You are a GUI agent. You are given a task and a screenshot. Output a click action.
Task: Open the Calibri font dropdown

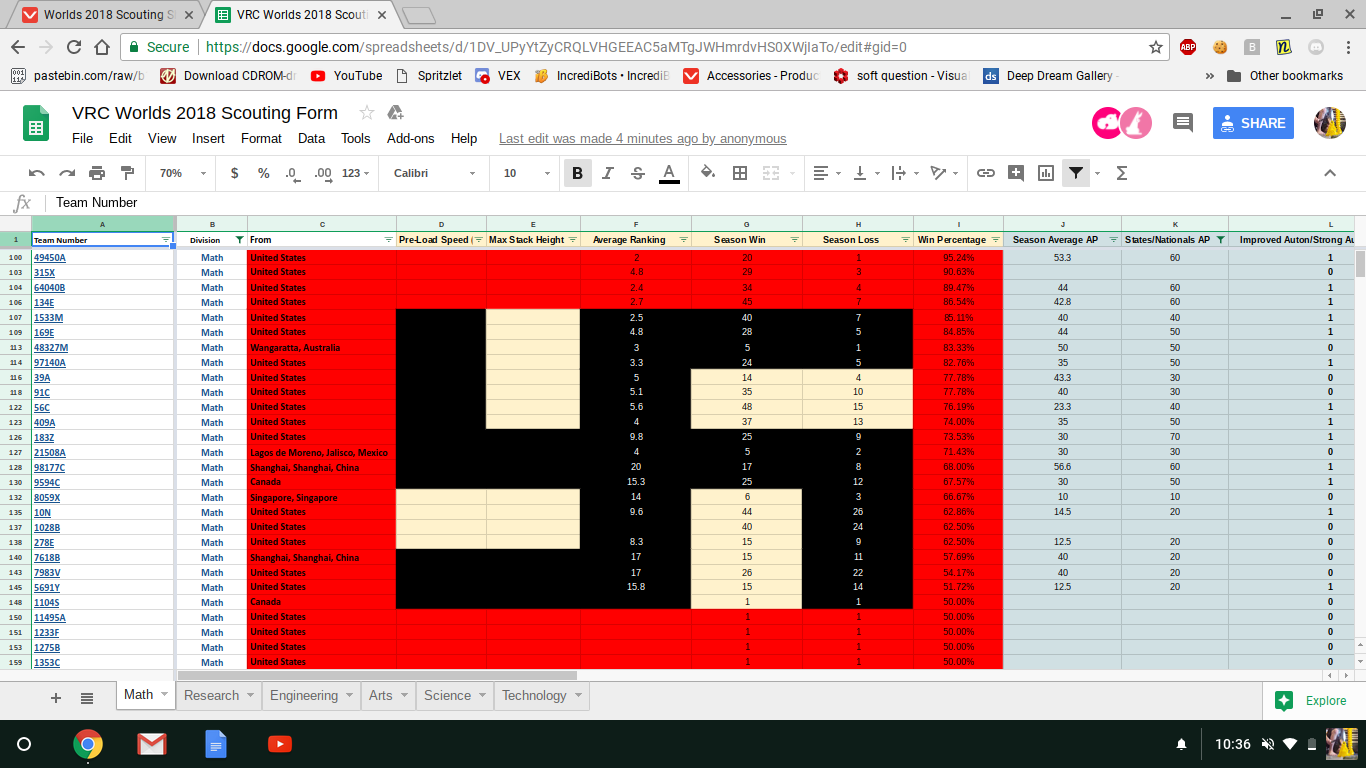tap(430, 173)
